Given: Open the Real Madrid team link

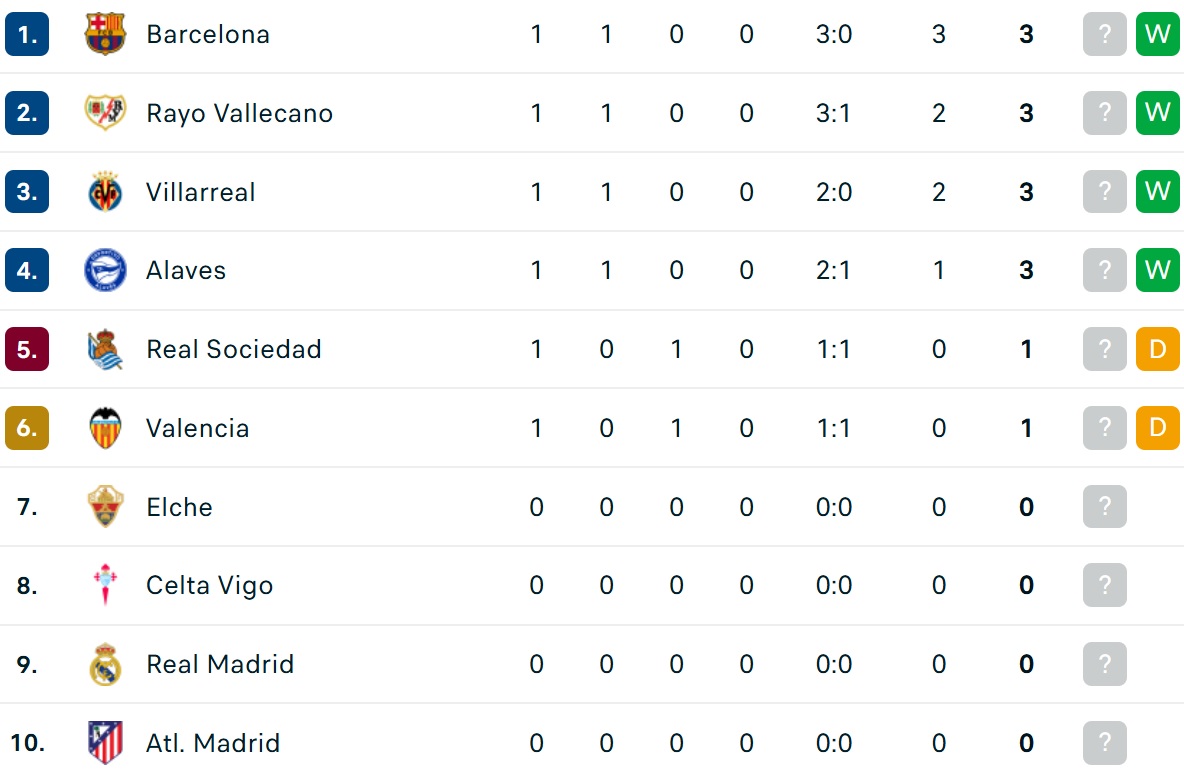Looking at the screenshot, I should tap(220, 664).
